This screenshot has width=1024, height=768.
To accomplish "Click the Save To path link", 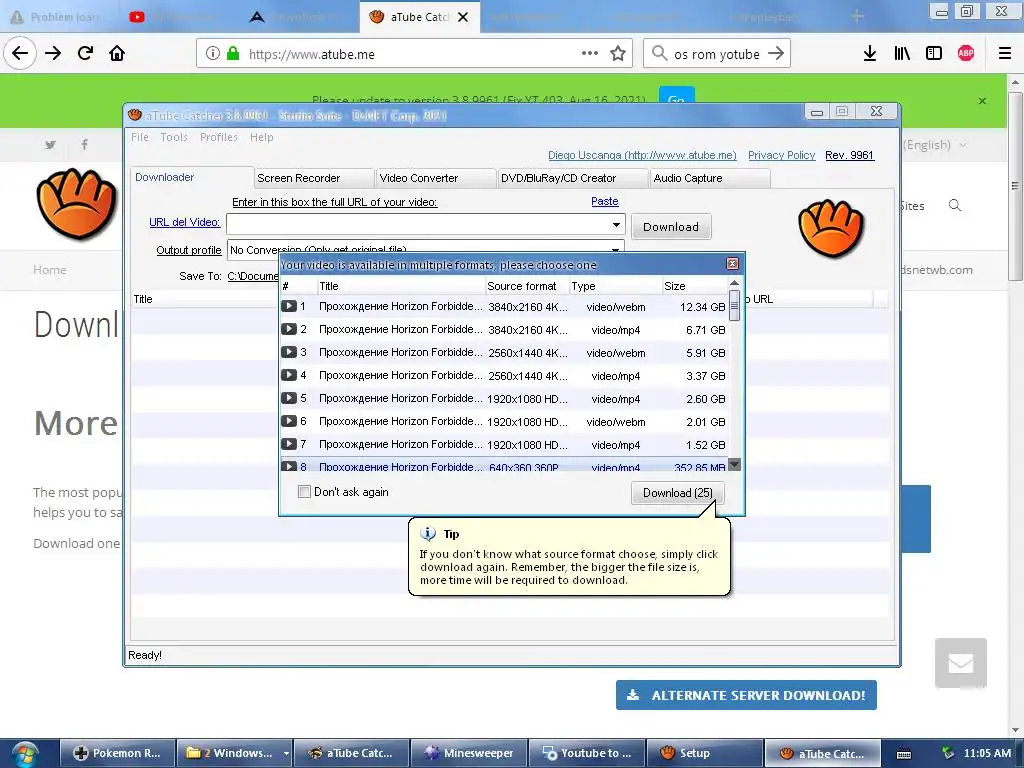I will pos(253,276).
